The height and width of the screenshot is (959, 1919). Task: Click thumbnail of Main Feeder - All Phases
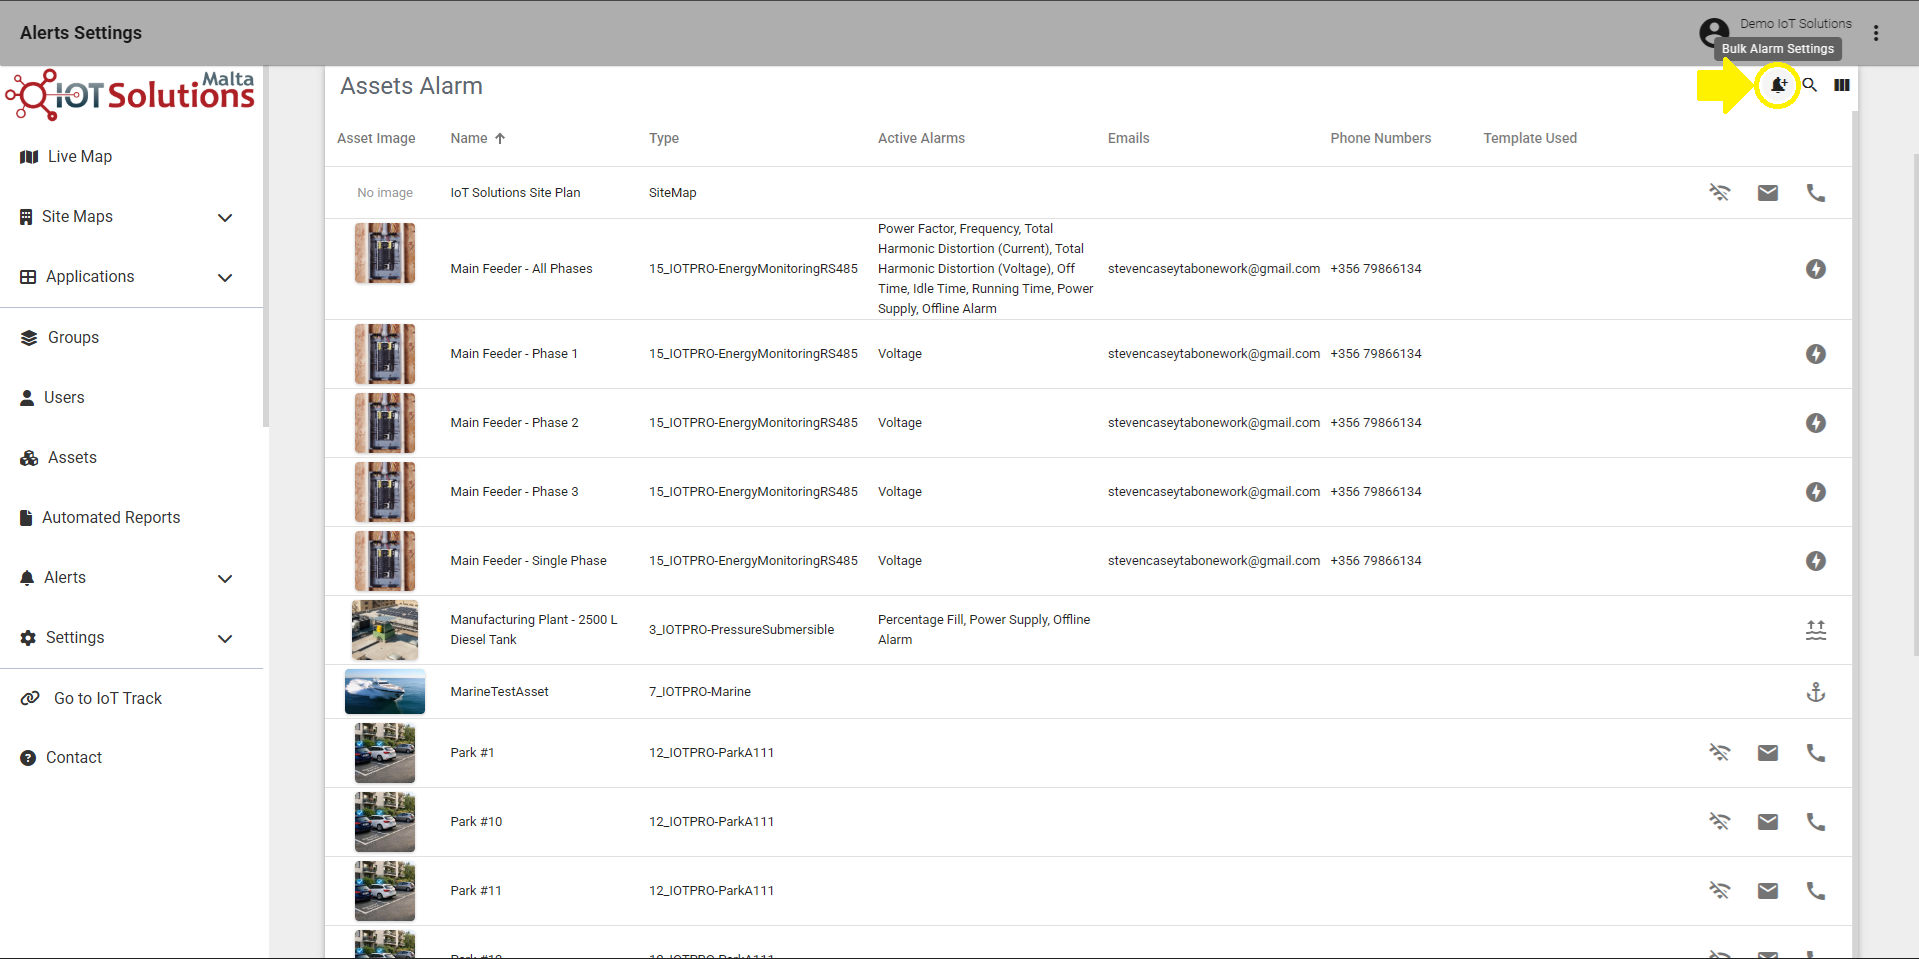coord(385,254)
